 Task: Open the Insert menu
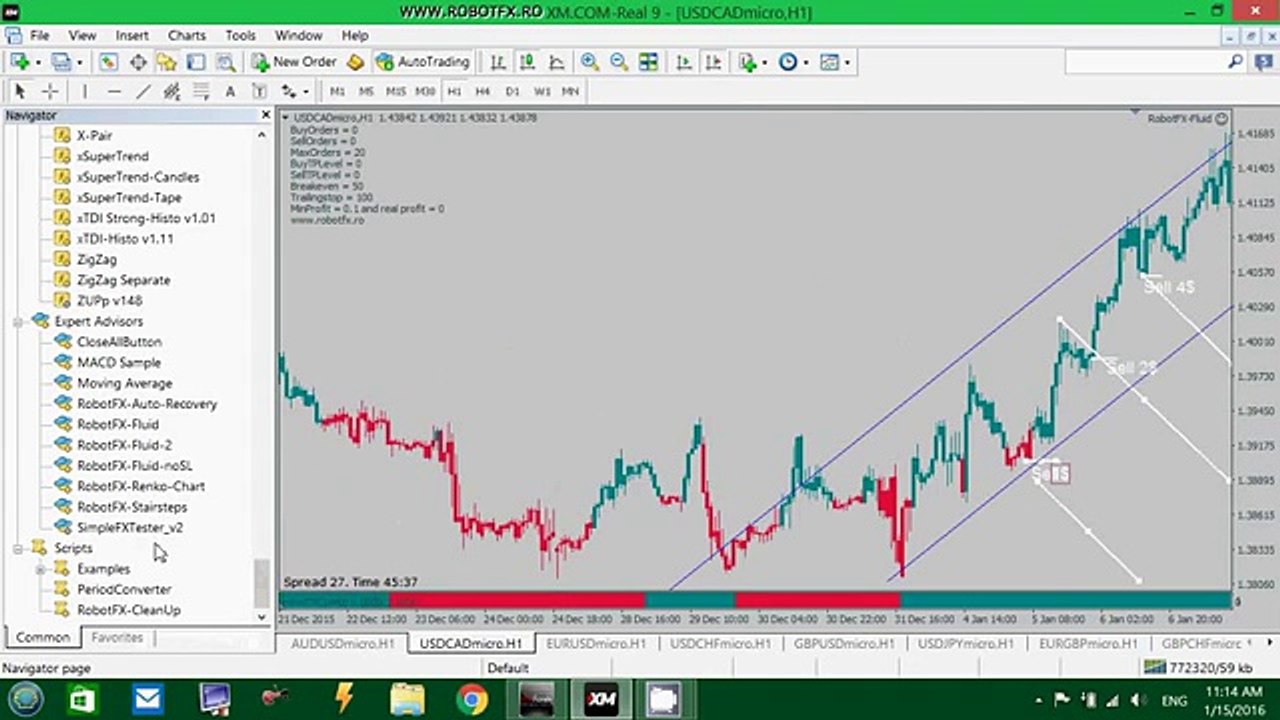tap(132, 35)
